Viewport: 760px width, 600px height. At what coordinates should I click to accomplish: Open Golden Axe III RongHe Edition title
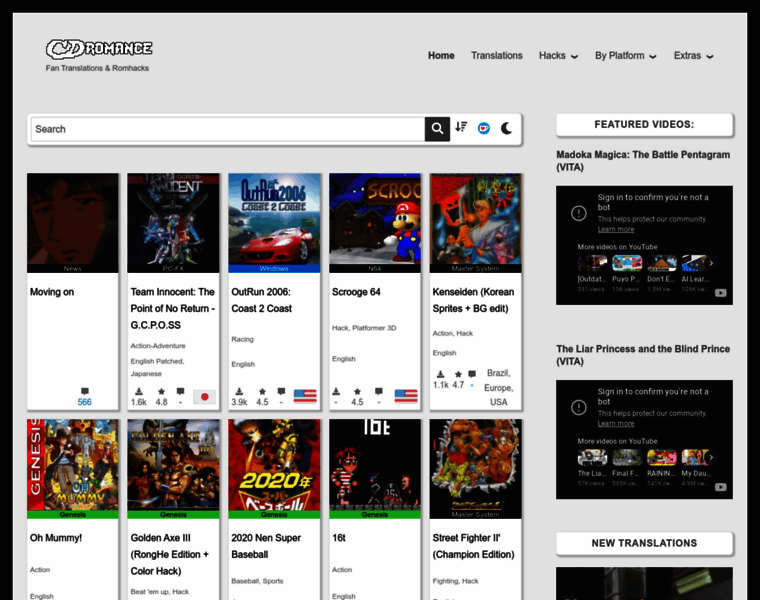pyautogui.click(x=170, y=554)
